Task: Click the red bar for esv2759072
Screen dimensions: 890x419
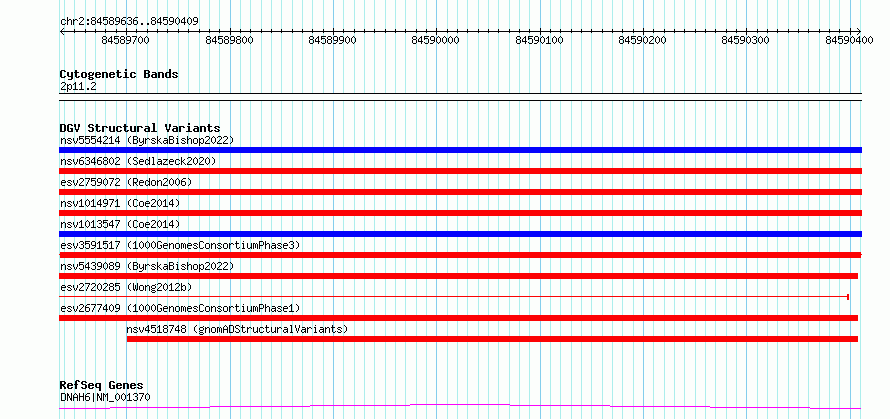Action: (x=460, y=192)
